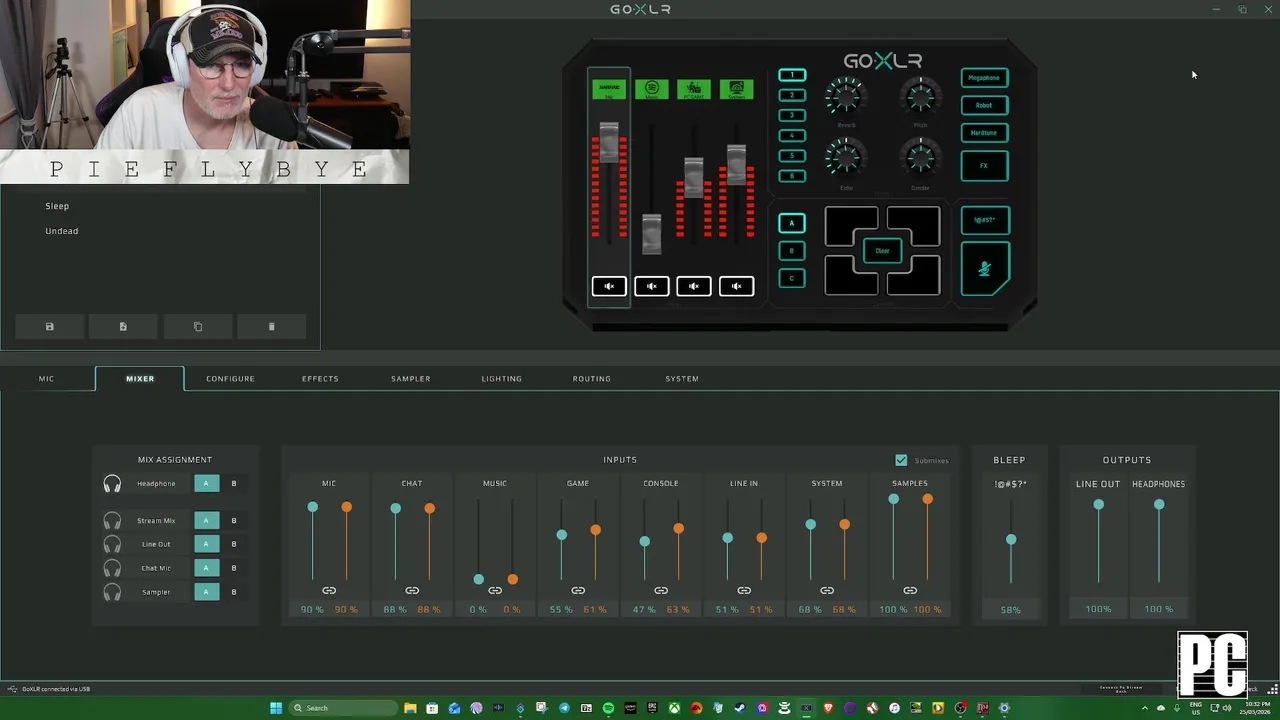The height and width of the screenshot is (720, 1280).
Task: Click the link icon under MUSIC sliders
Action: pyautogui.click(x=495, y=591)
